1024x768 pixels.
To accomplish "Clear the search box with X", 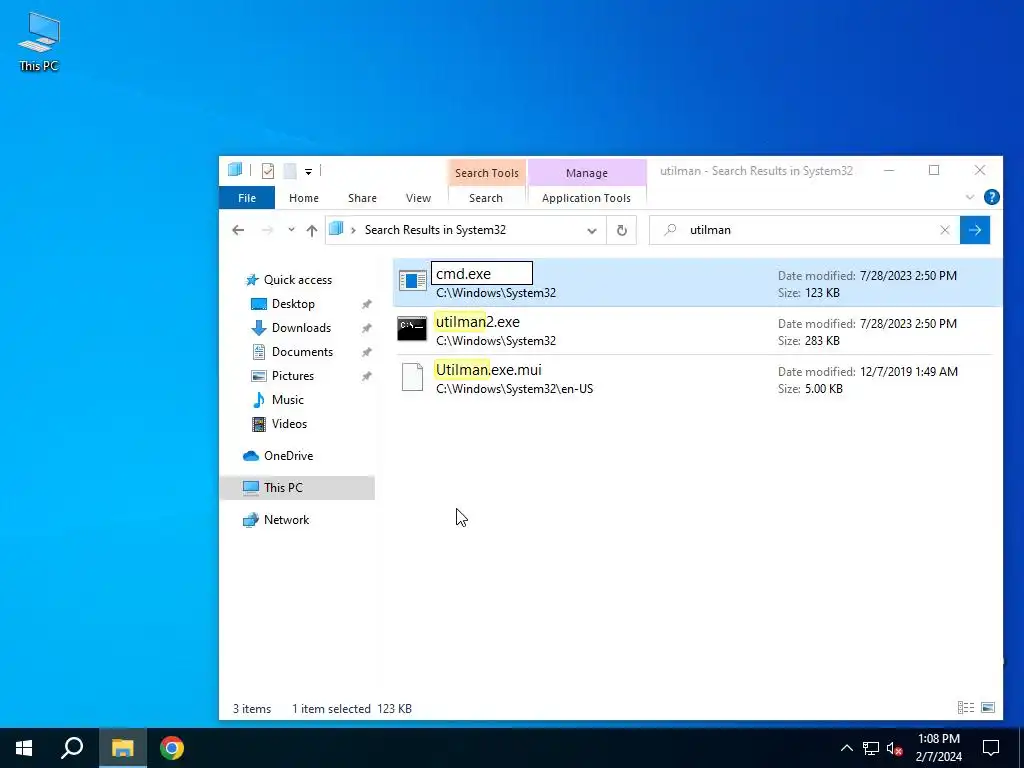I will click(x=944, y=230).
